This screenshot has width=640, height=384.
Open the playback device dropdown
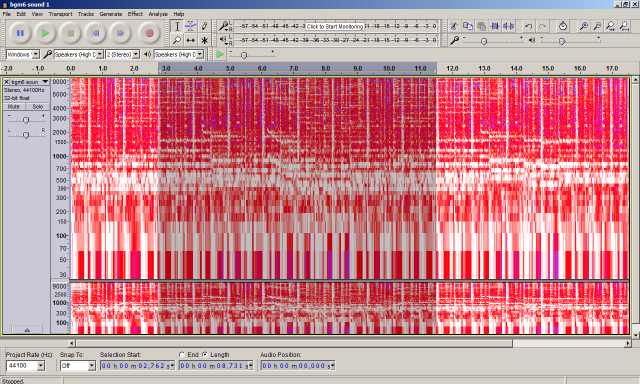point(179,54)
